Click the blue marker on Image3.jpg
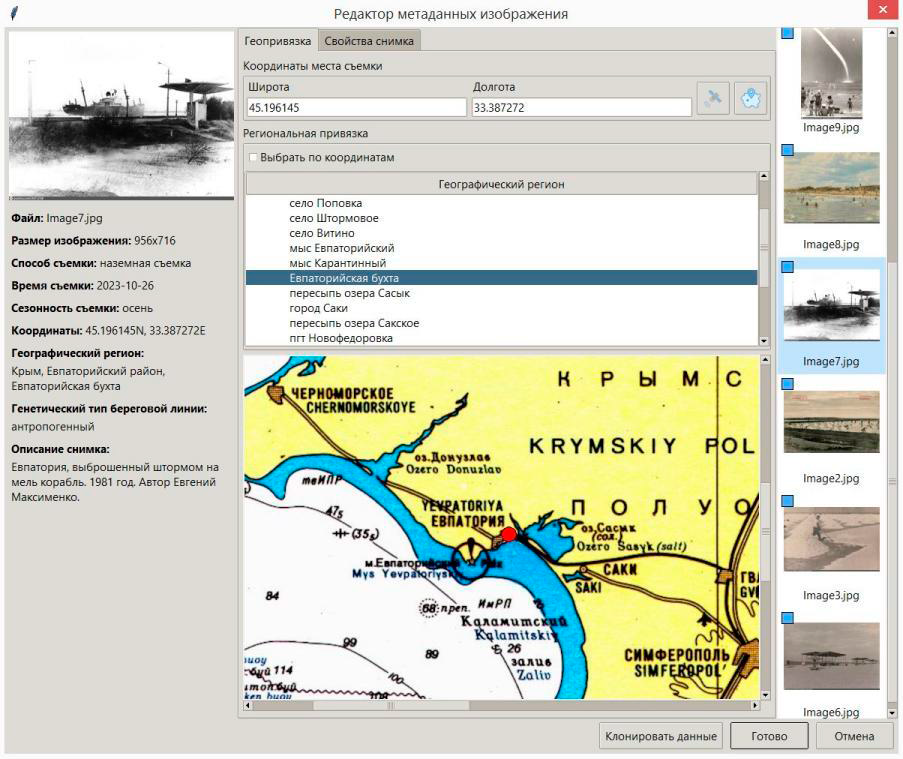This screenshot has height=759, width=903. tap(787, 500)
